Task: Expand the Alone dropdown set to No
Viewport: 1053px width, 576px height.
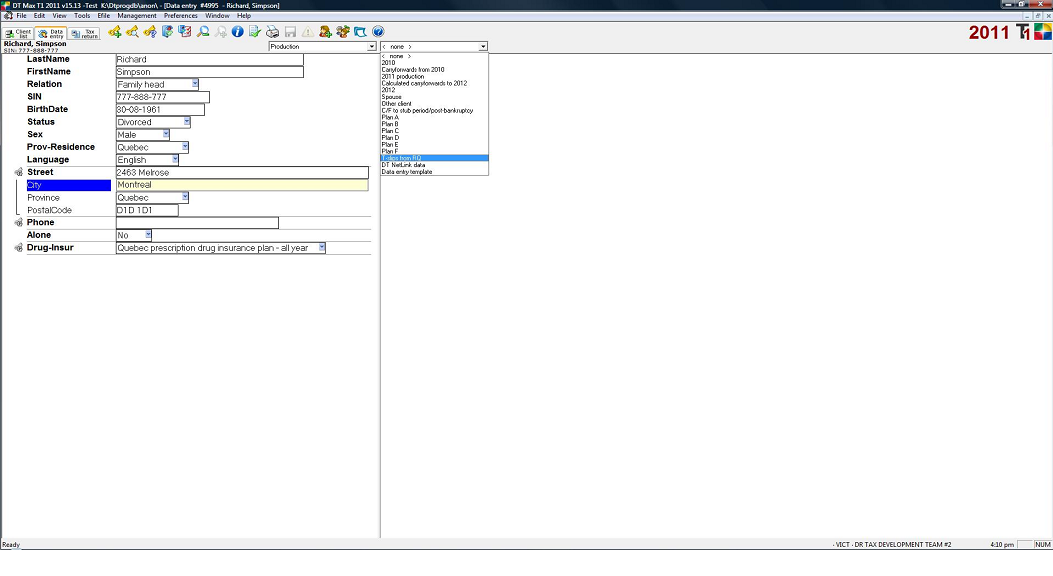Action: coord(148,235)
